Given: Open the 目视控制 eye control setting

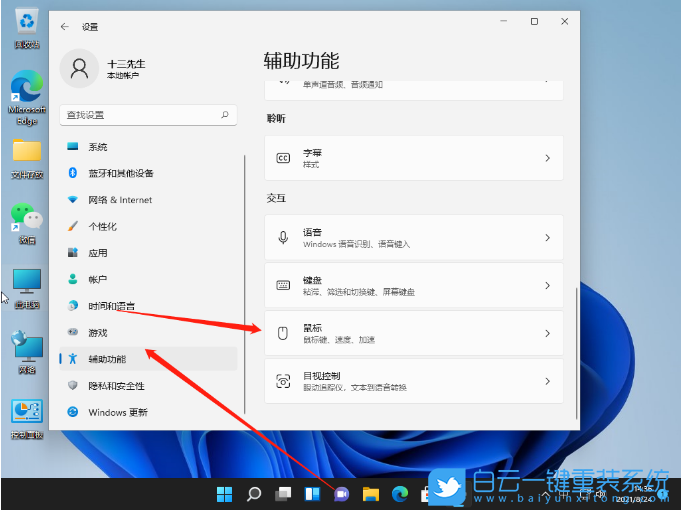Looking at the screenshot, I should pos(414,381).
